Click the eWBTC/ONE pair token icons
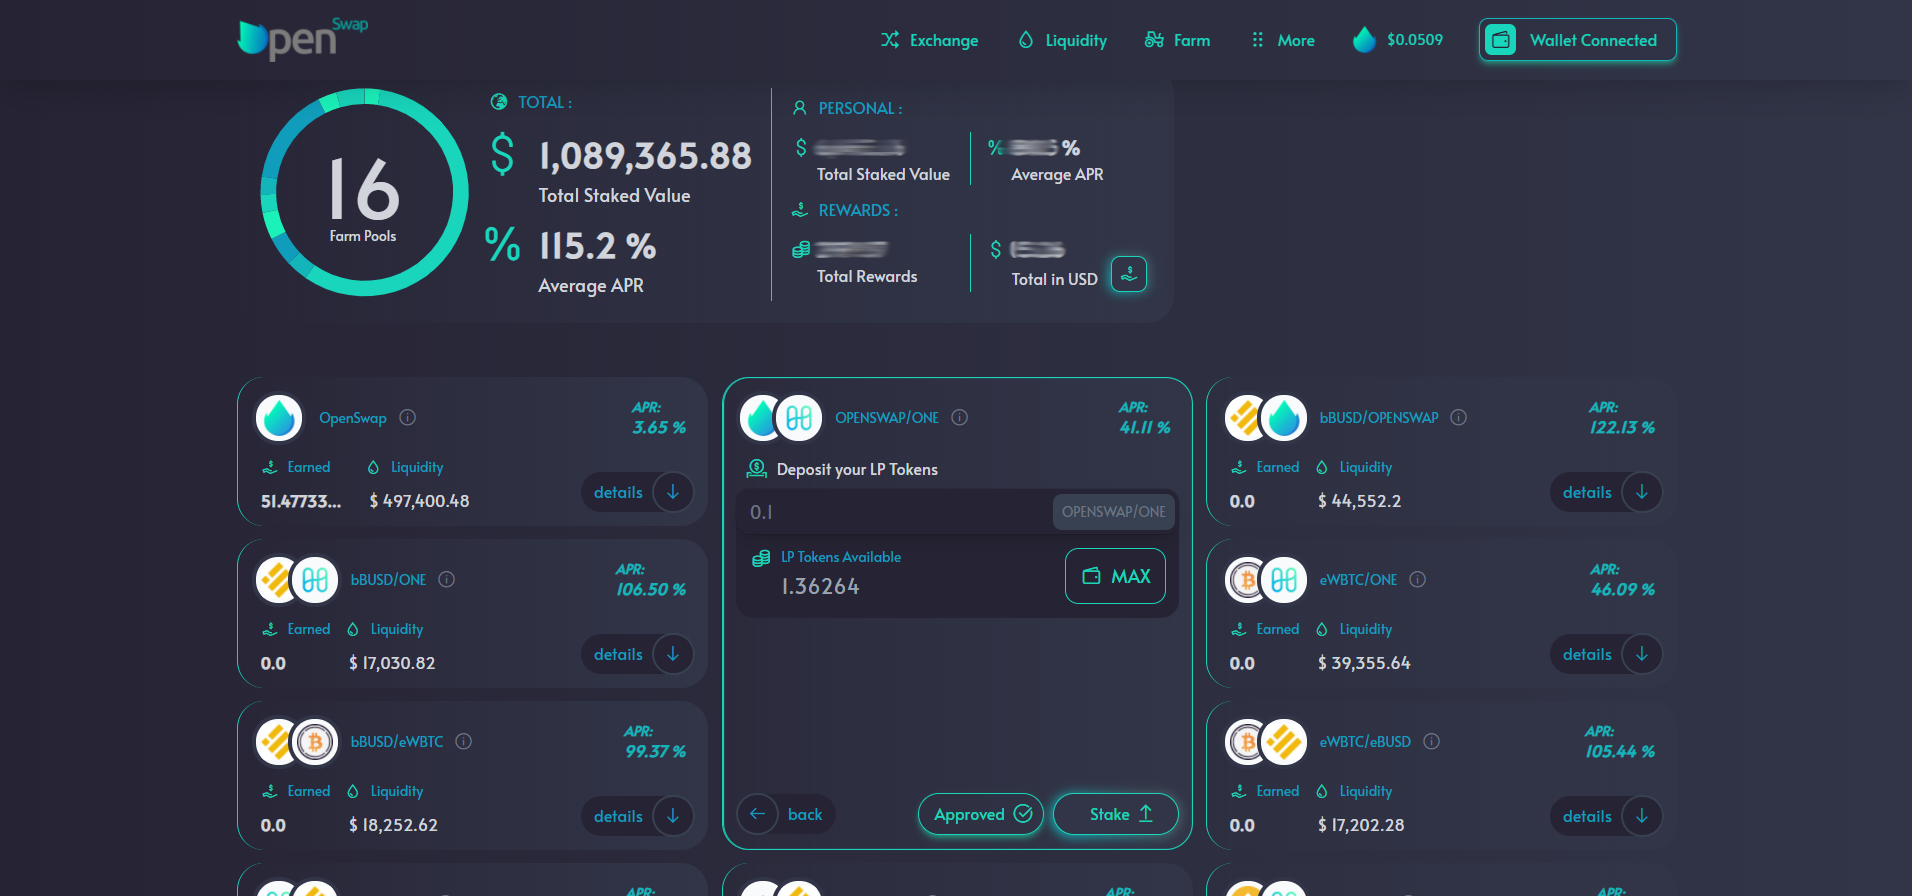The width and height of the screenshot is (1912, 896). (x=1266, y=580)
